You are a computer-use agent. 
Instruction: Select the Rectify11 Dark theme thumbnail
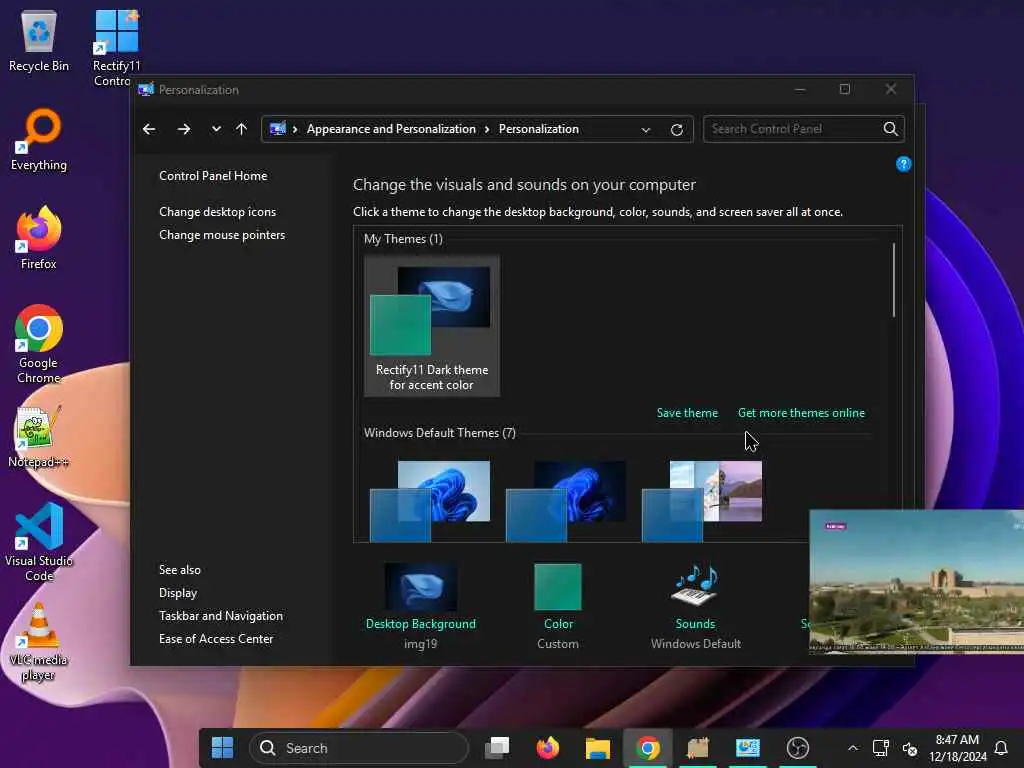(432, 326)
